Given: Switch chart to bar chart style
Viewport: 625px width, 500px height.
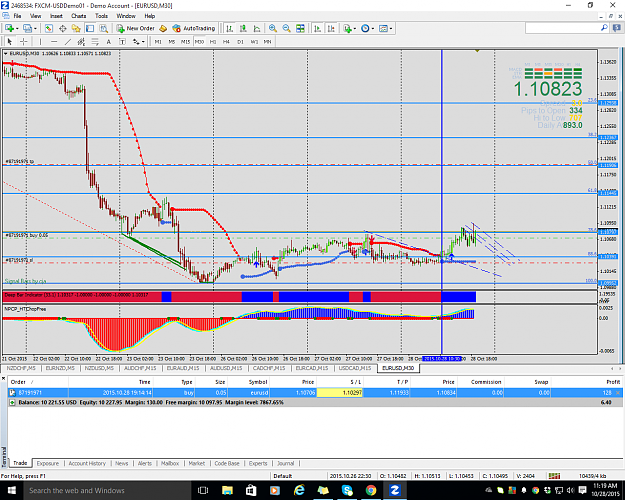Looking at the screenshot, I should pyautogui.click(x=229, y=28).
